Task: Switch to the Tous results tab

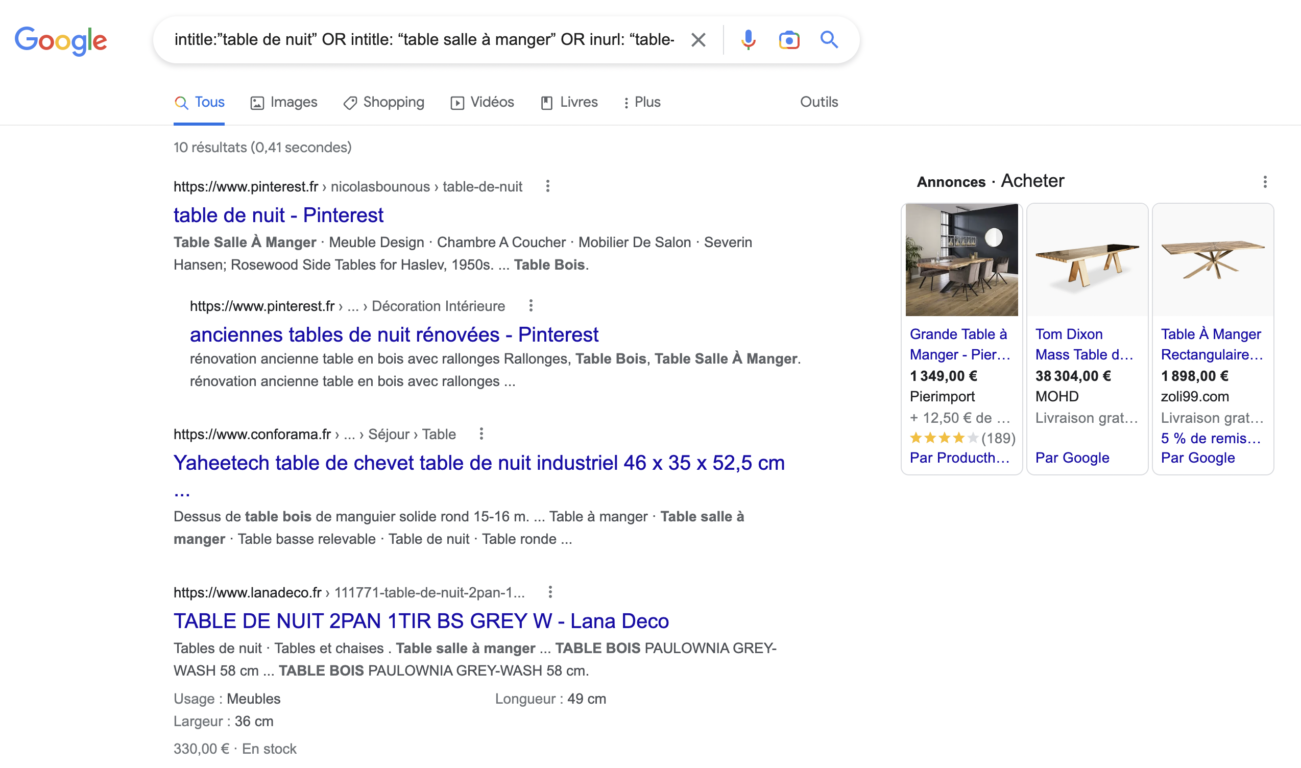Action: pos(207,101)
